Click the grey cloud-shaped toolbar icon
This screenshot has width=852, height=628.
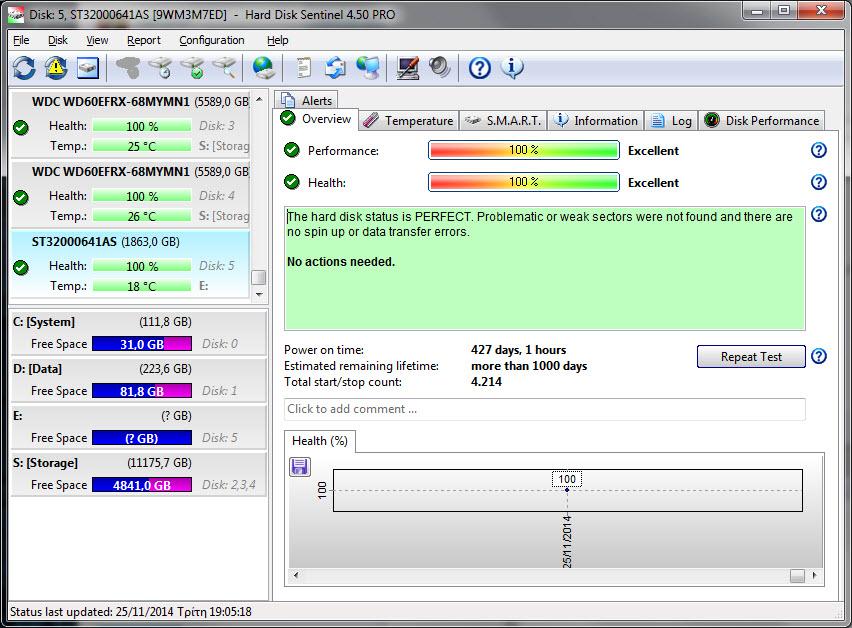[x=128, y=68]
